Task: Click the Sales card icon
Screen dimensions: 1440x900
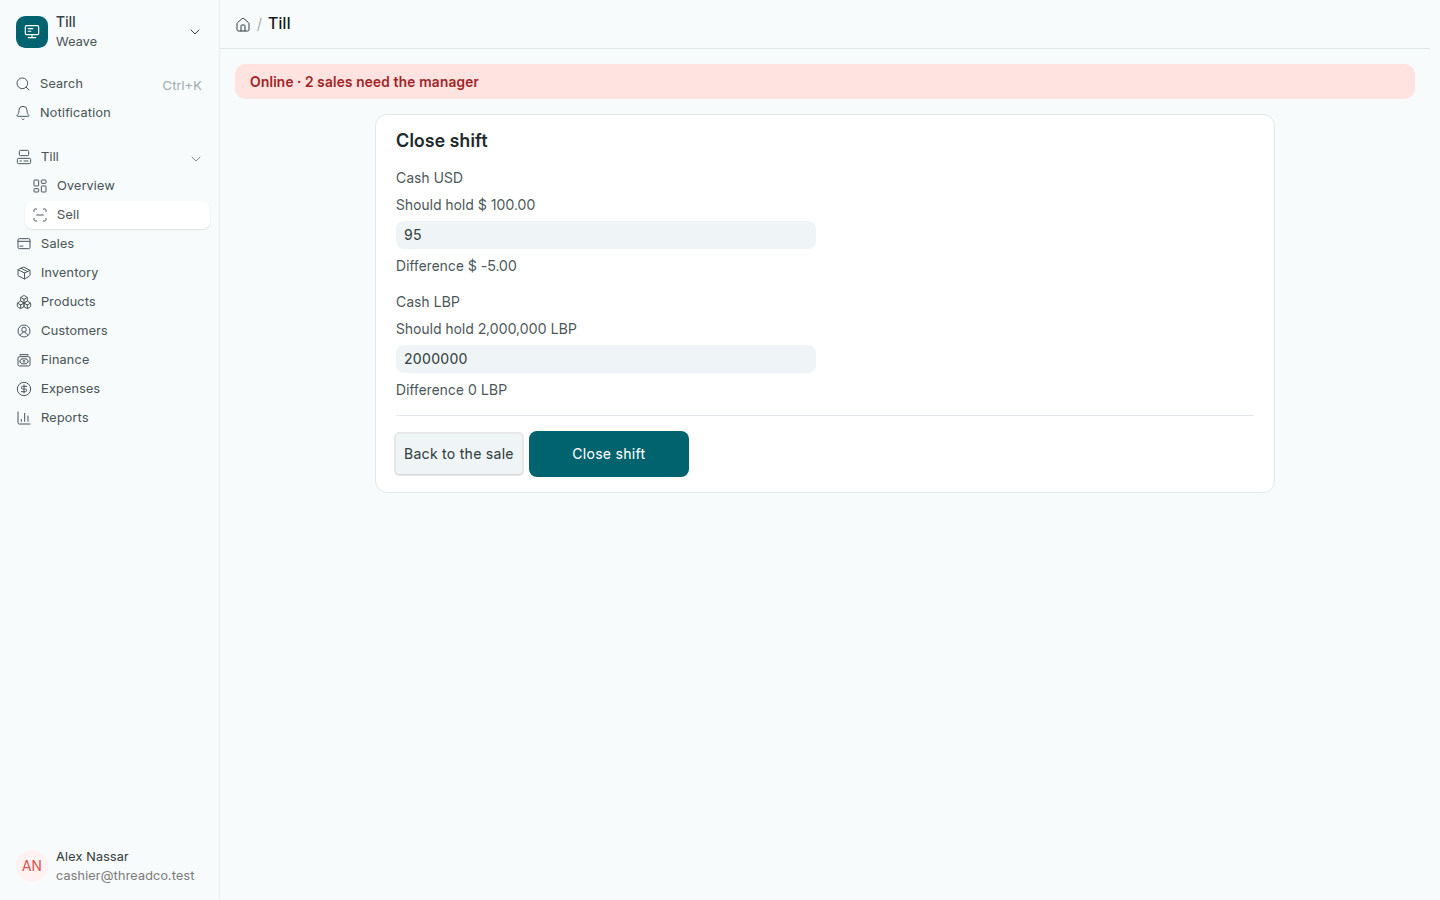Action: pyautogui.click(x=24, y=244)
